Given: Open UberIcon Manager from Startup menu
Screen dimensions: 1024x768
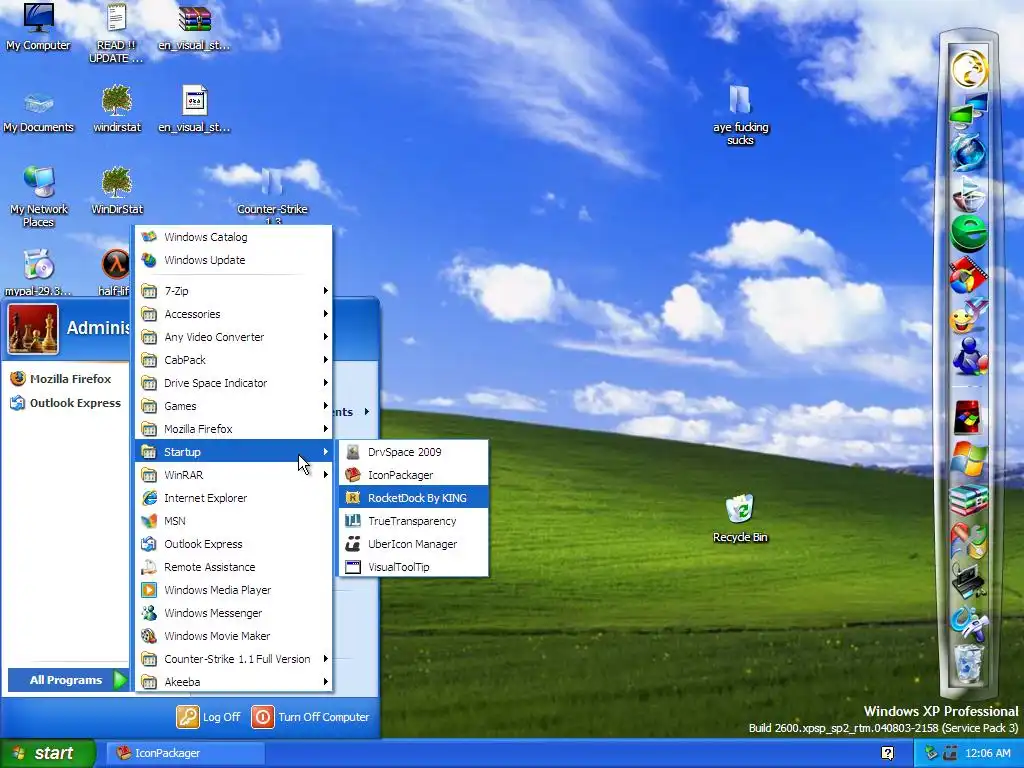Looking at the screenshot, I should (413, 544).
